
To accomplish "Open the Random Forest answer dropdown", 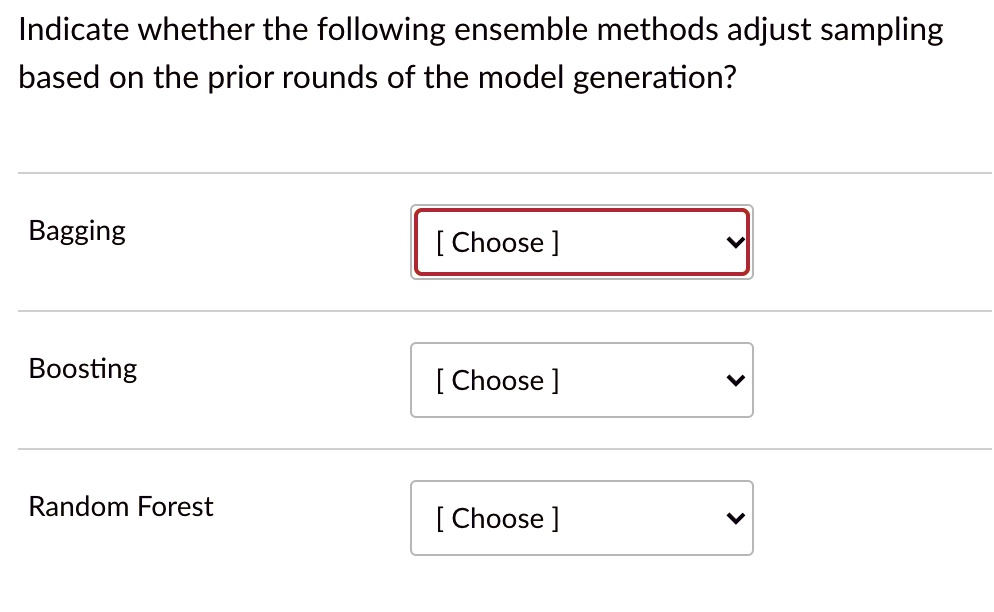I will point(582,518).
